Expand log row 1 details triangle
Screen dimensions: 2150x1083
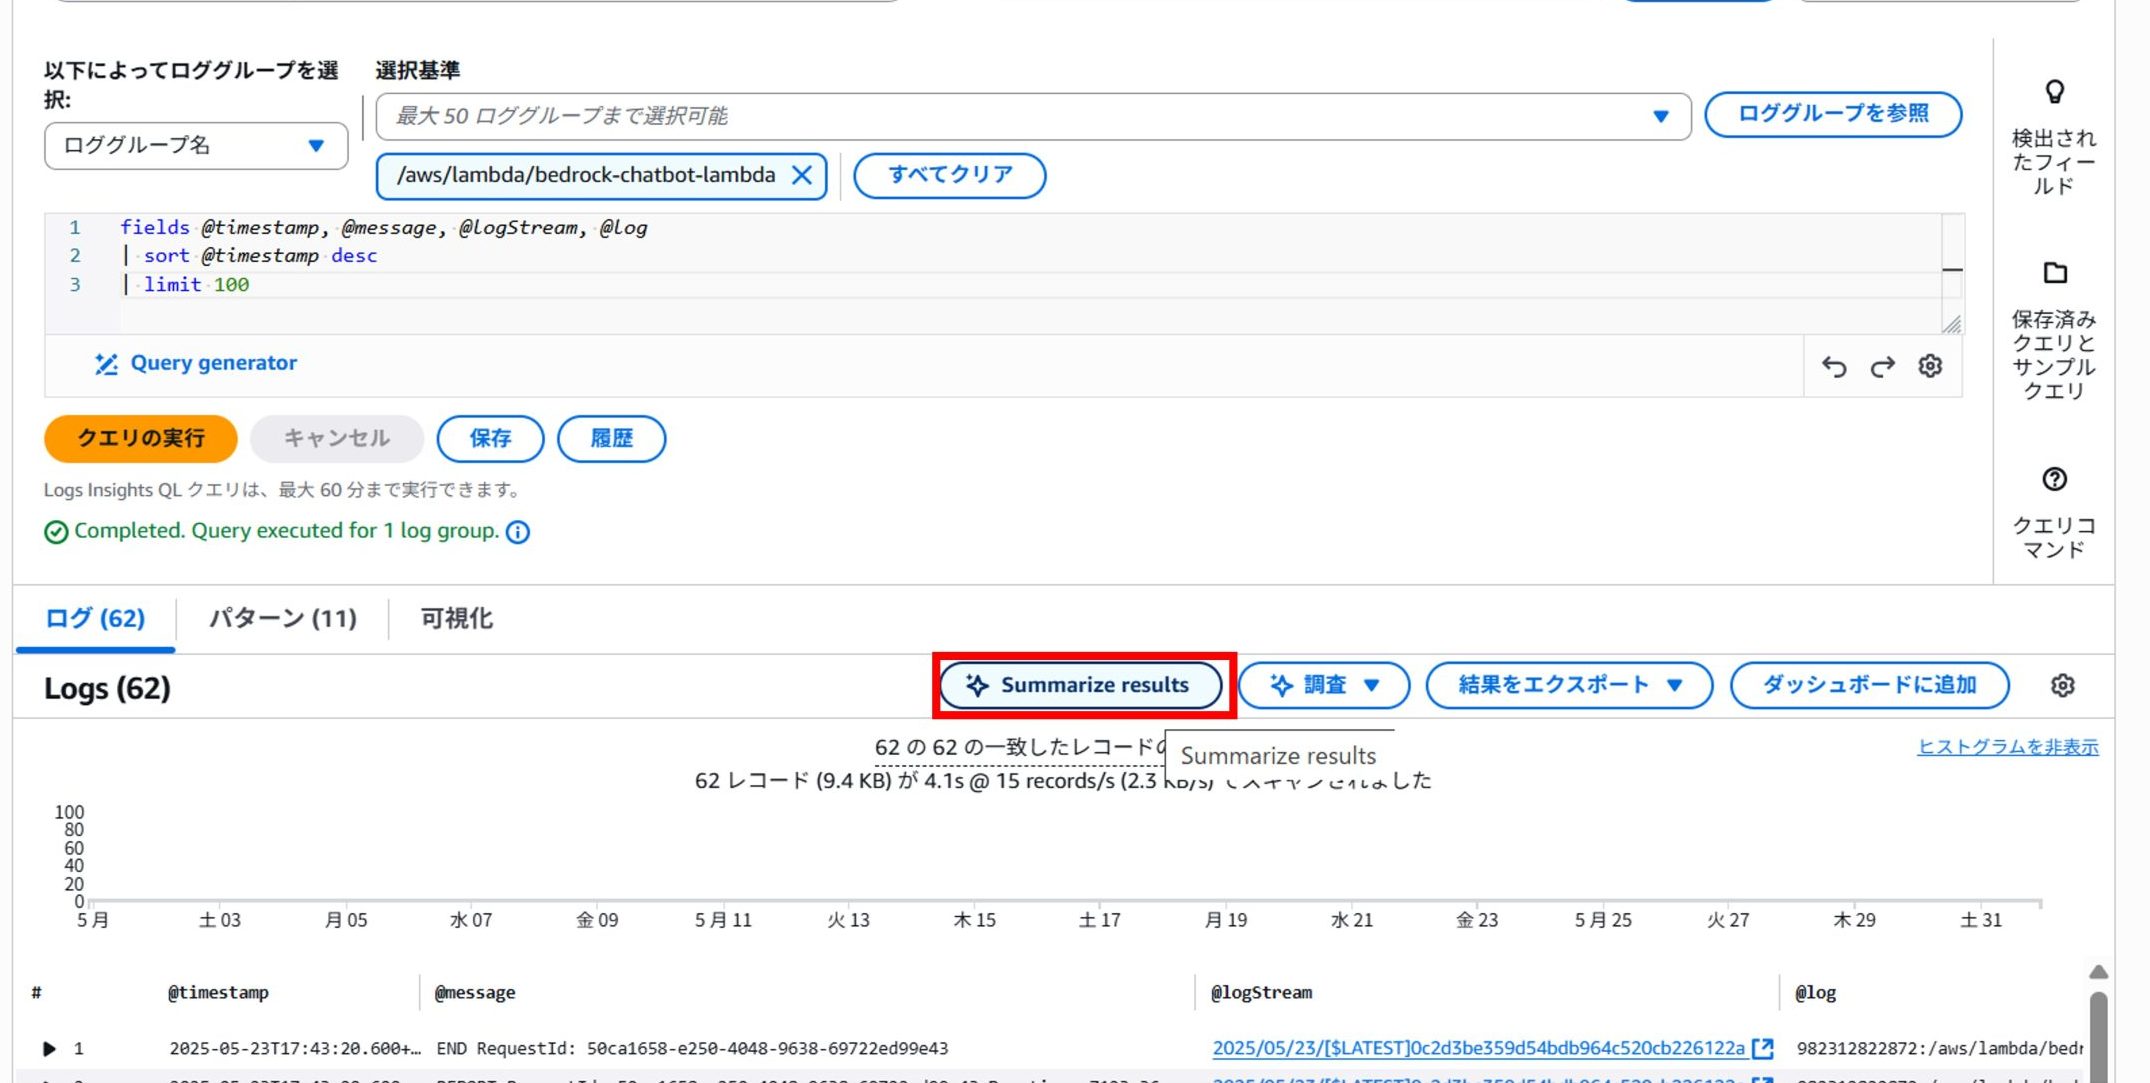click(49, 1048)
